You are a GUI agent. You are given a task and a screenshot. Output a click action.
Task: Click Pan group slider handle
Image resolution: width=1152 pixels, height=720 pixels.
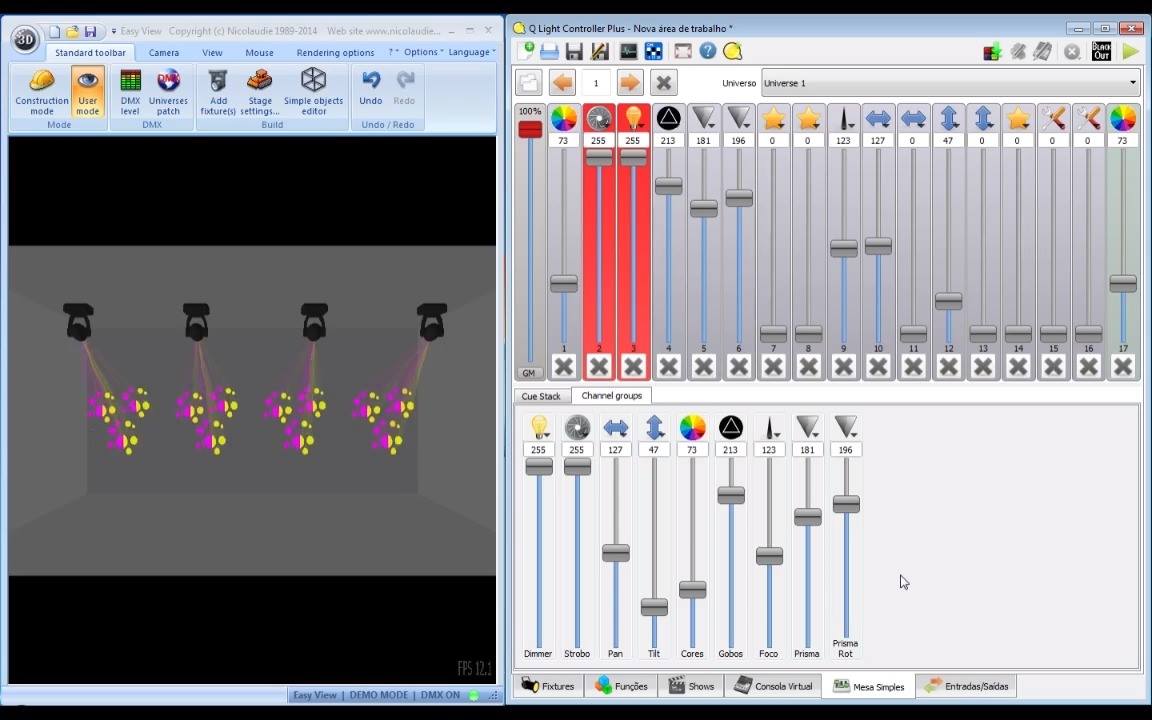point(616,552)
